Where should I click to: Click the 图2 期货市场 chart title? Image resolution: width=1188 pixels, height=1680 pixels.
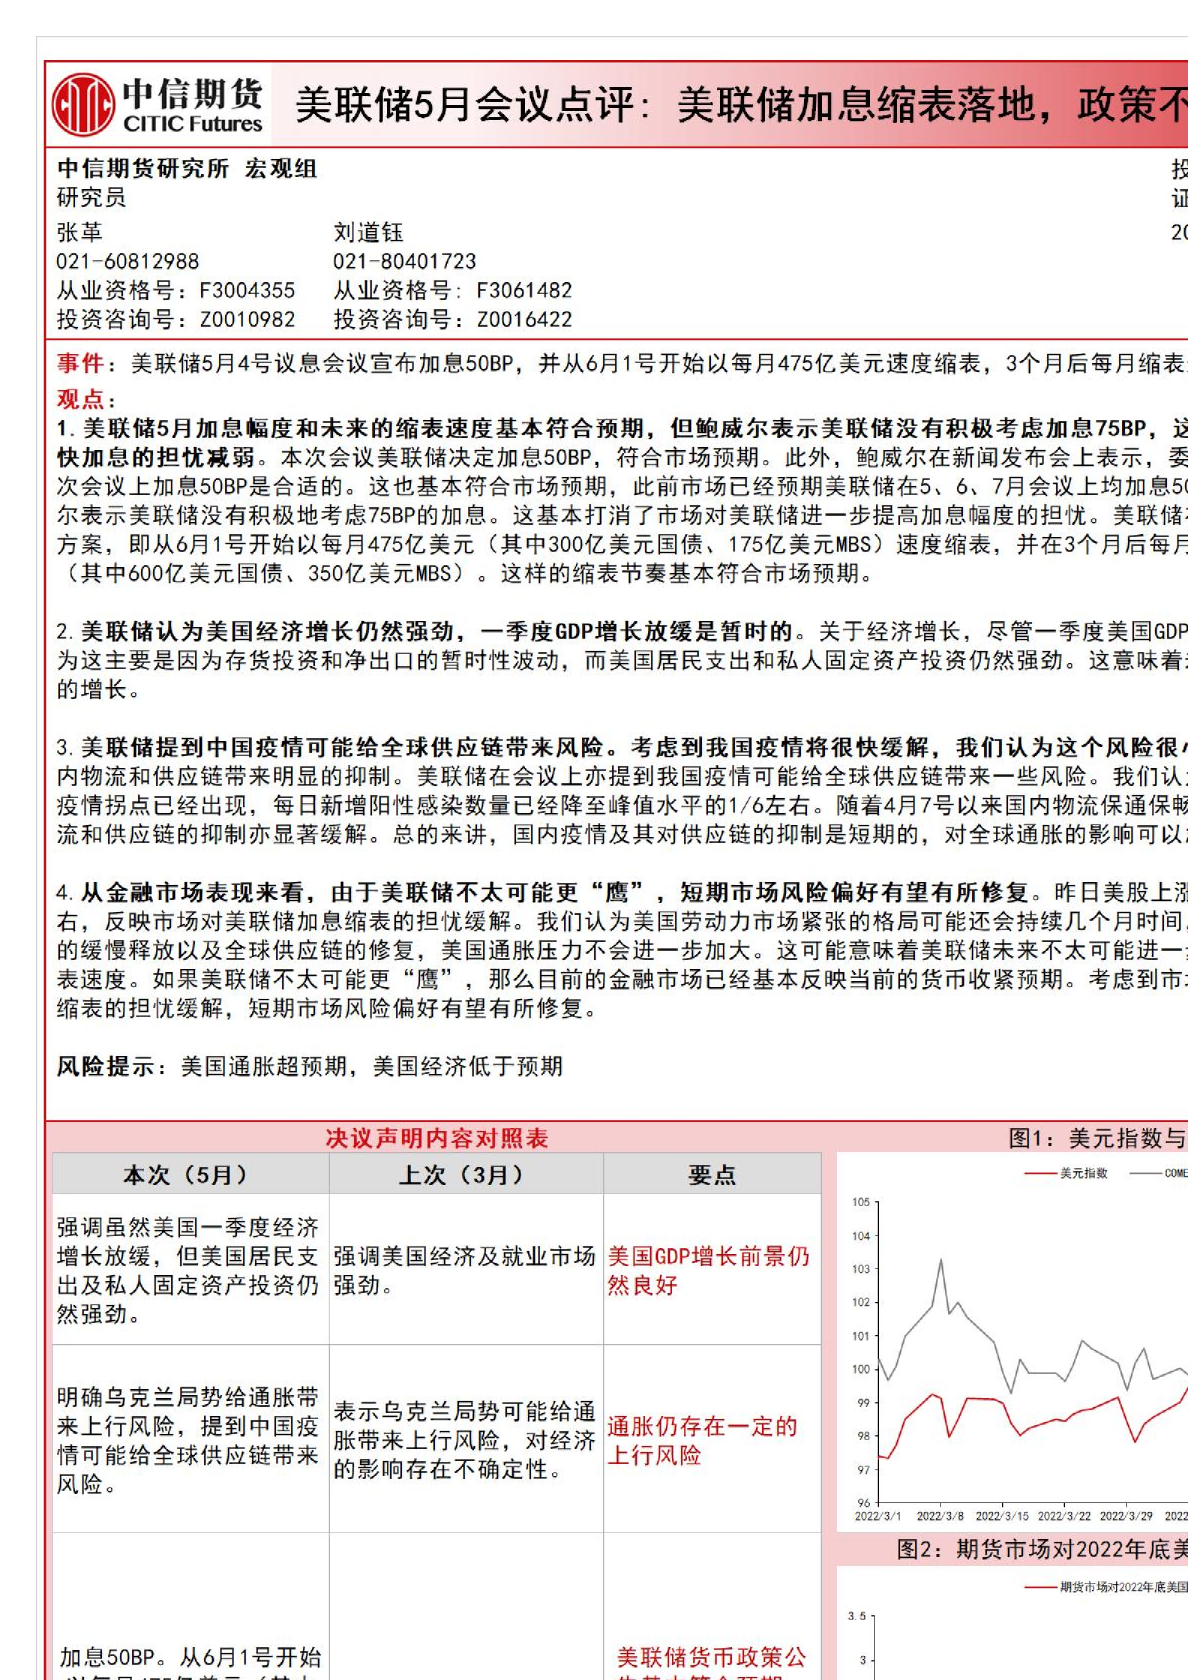1040,1549
